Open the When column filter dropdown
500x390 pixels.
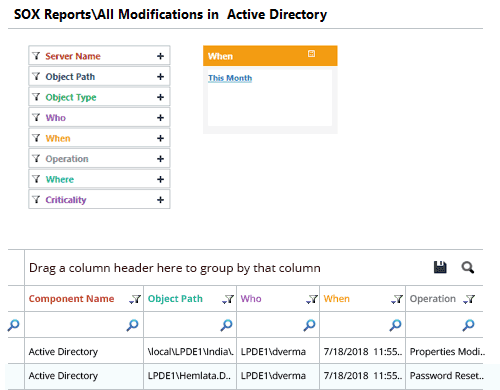tap(397, 299)
